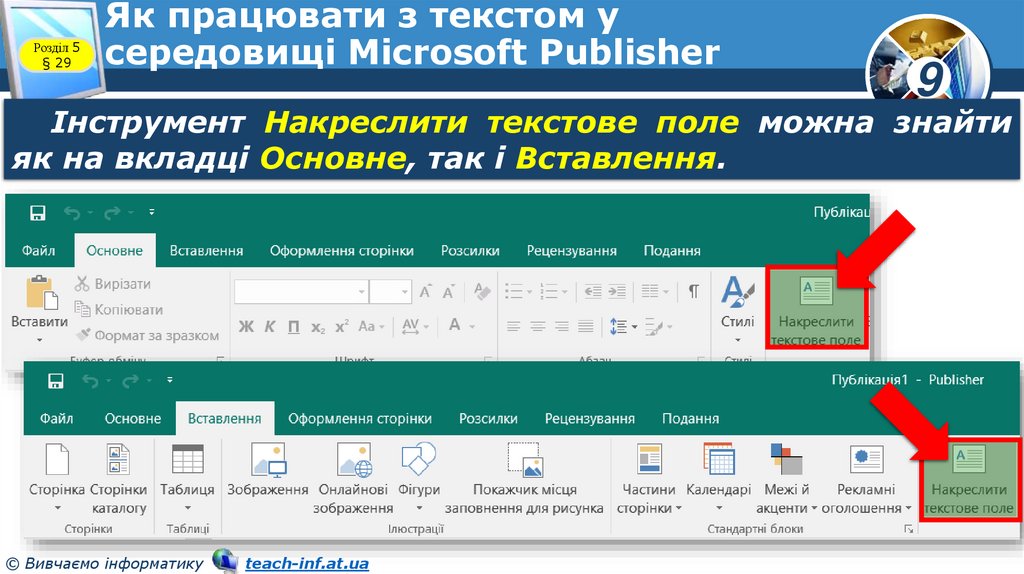
Task: Expand the Вставити paste options arrow
Action: pyautogui.click(x=39, y=340)
